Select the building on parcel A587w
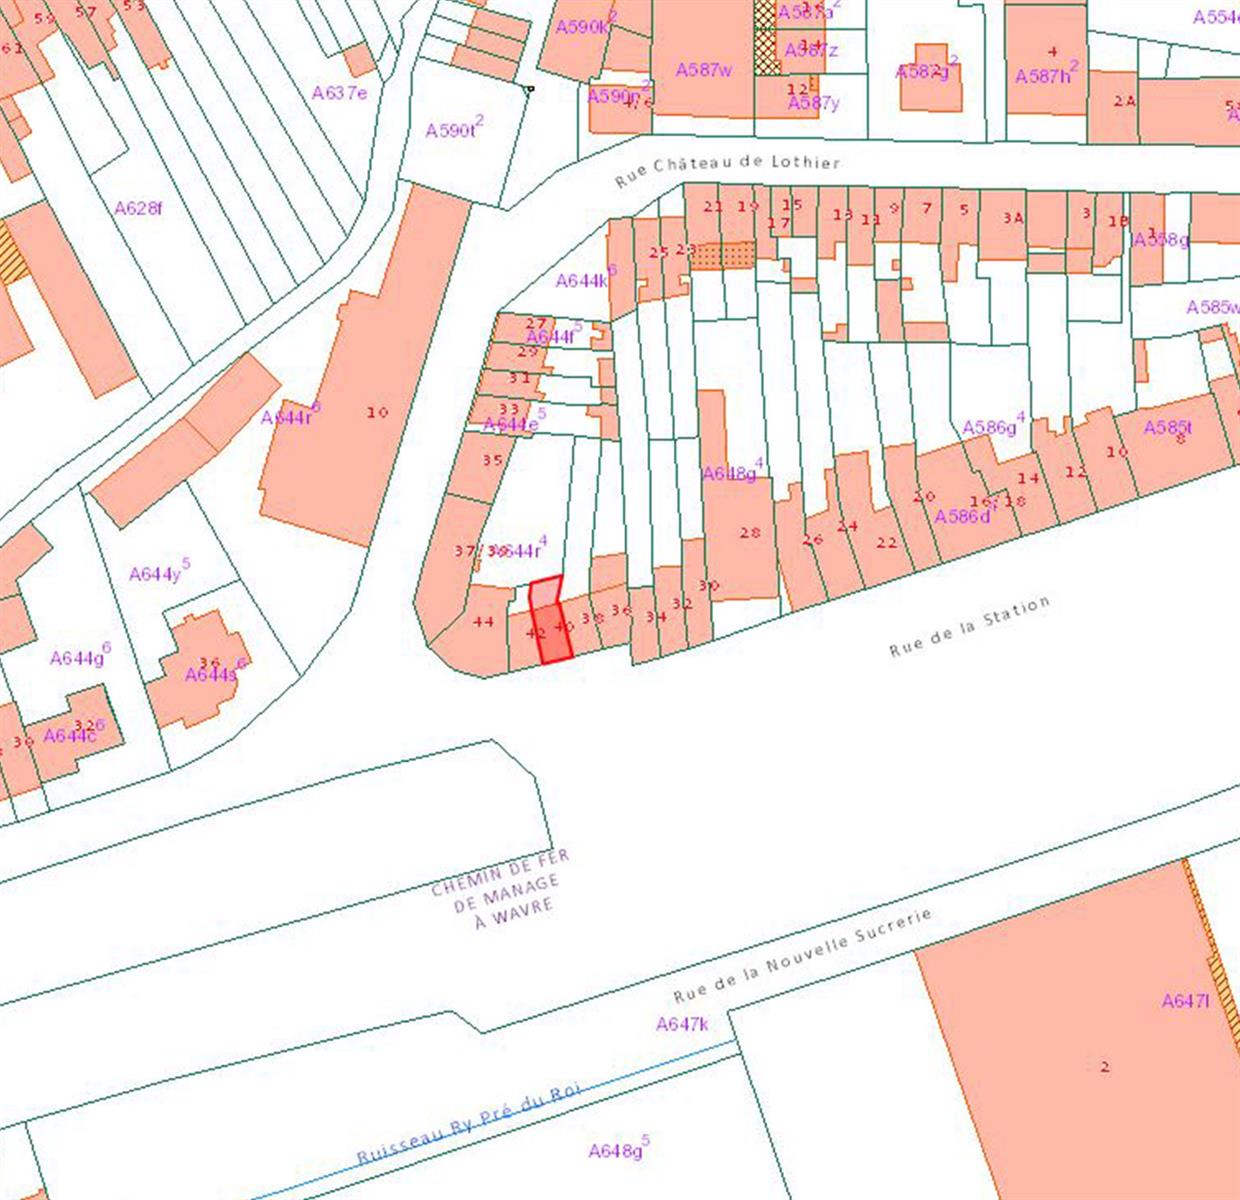Image resolution: width=1240 pixels, height=1200 pixels. click(704, 70)
